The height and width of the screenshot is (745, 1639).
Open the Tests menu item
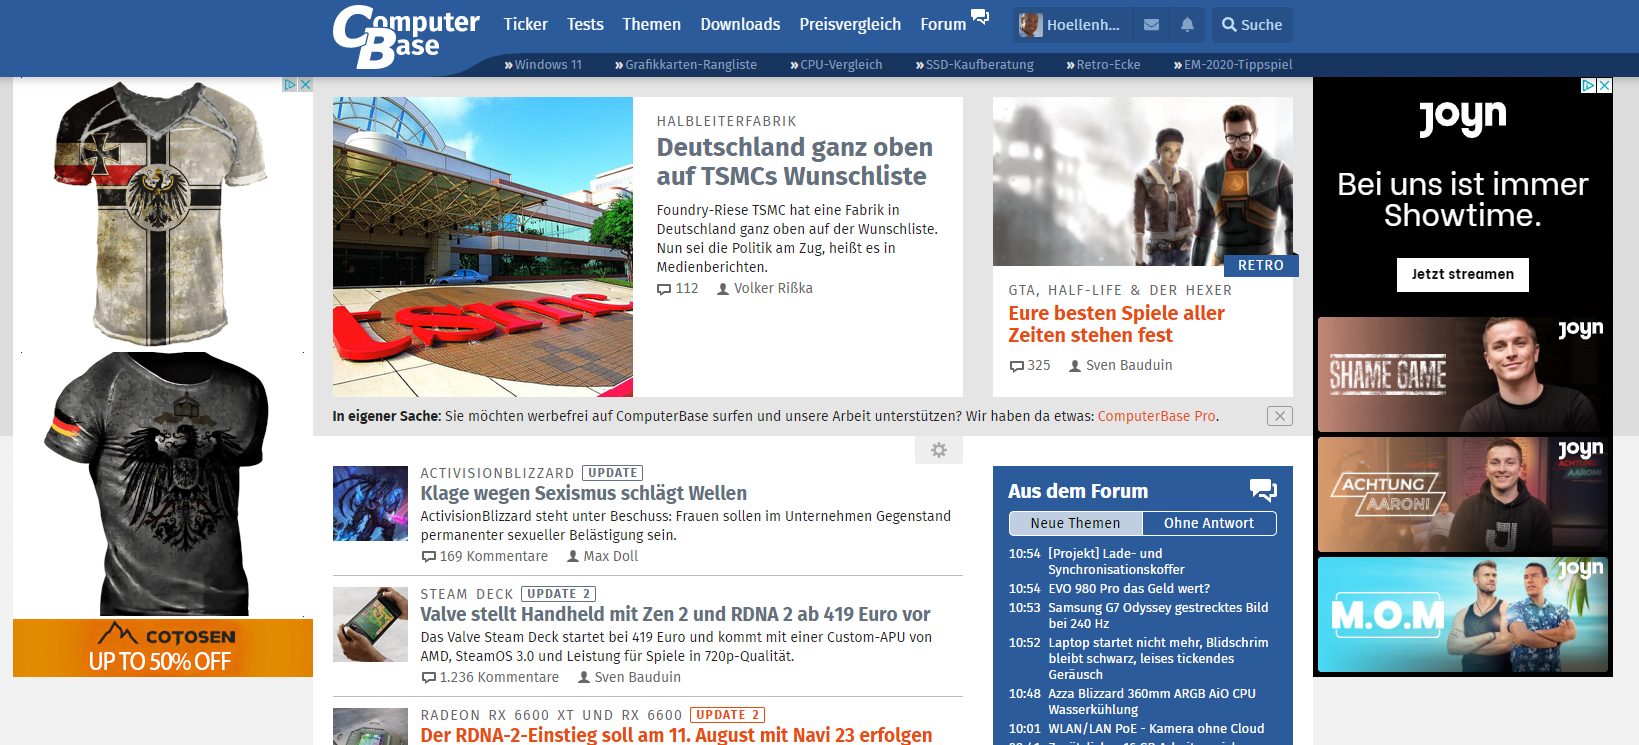pyautogui.click(x=585, y=24)
